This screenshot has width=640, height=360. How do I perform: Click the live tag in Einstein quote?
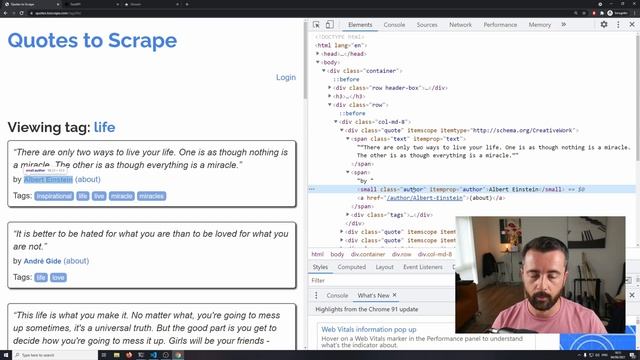tap(99, 196)
